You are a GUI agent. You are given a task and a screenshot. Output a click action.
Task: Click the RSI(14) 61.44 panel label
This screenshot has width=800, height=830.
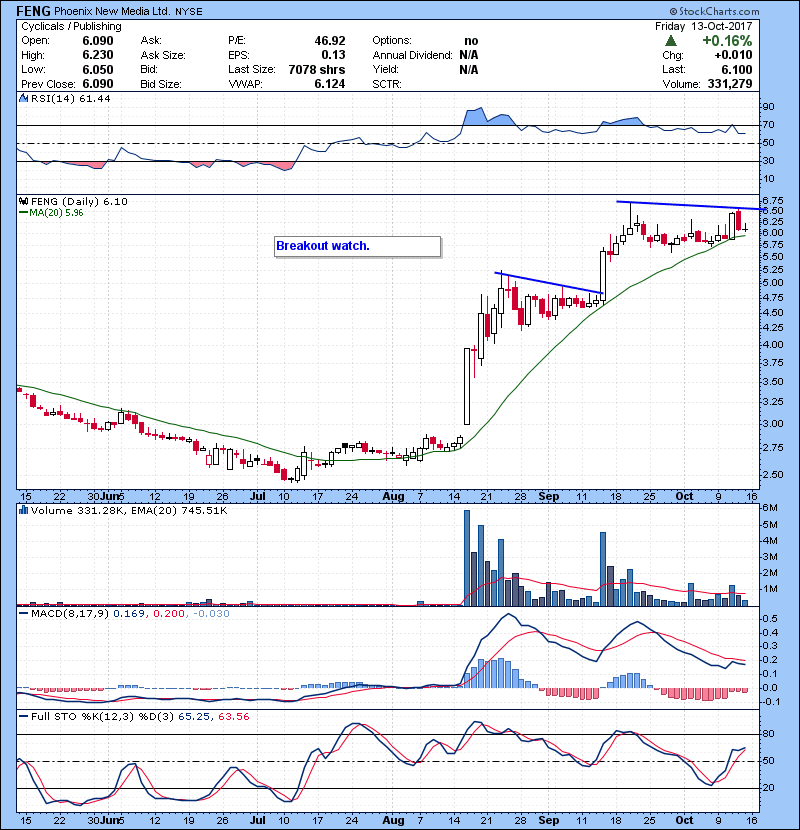71,98
